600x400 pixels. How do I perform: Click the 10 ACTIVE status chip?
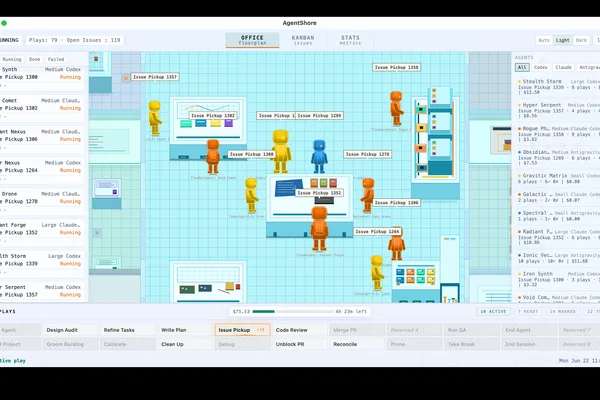tap(493, 312)
